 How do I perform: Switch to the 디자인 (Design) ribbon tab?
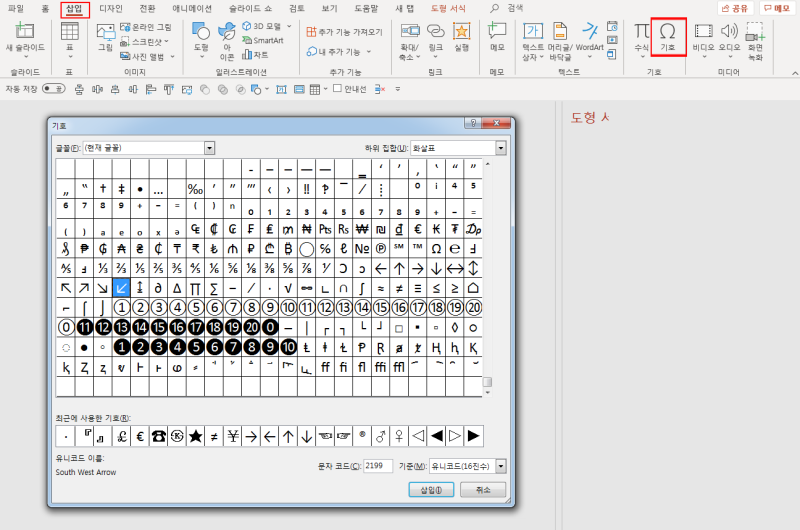coord(111,8)
